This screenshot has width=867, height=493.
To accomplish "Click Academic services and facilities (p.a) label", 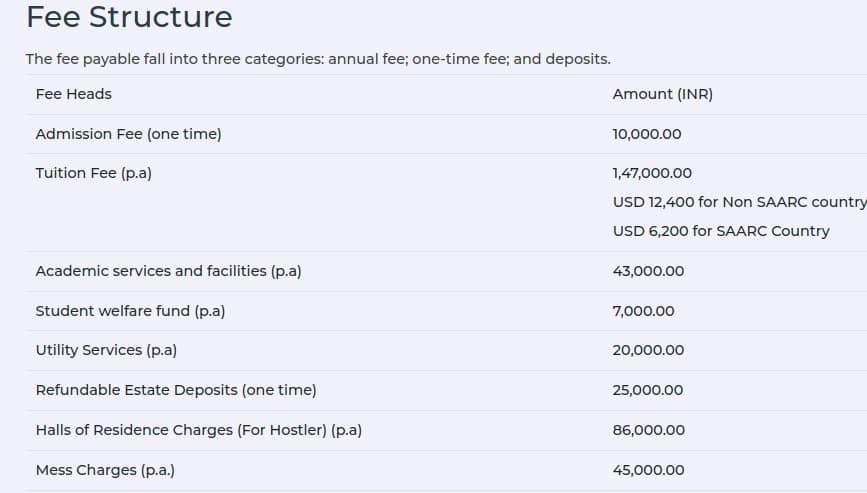I will [x=169, y=271].
